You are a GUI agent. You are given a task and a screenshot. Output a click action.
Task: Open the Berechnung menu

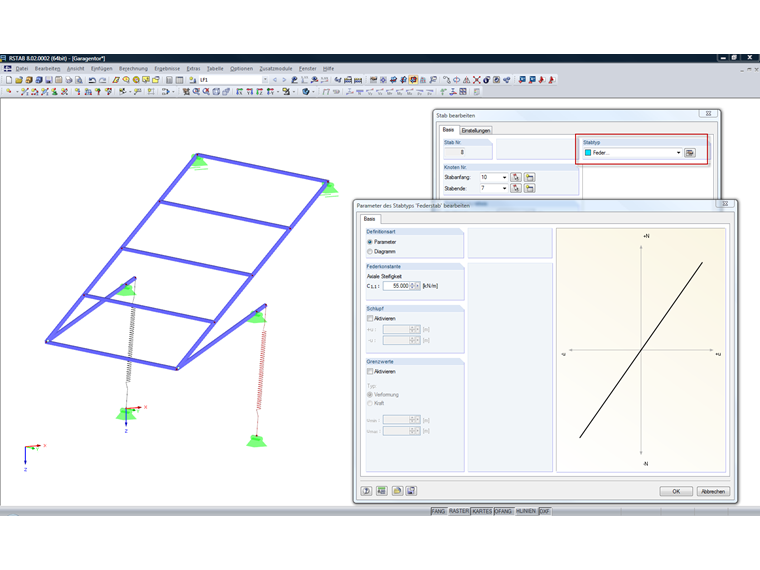[x=133, y=69]
